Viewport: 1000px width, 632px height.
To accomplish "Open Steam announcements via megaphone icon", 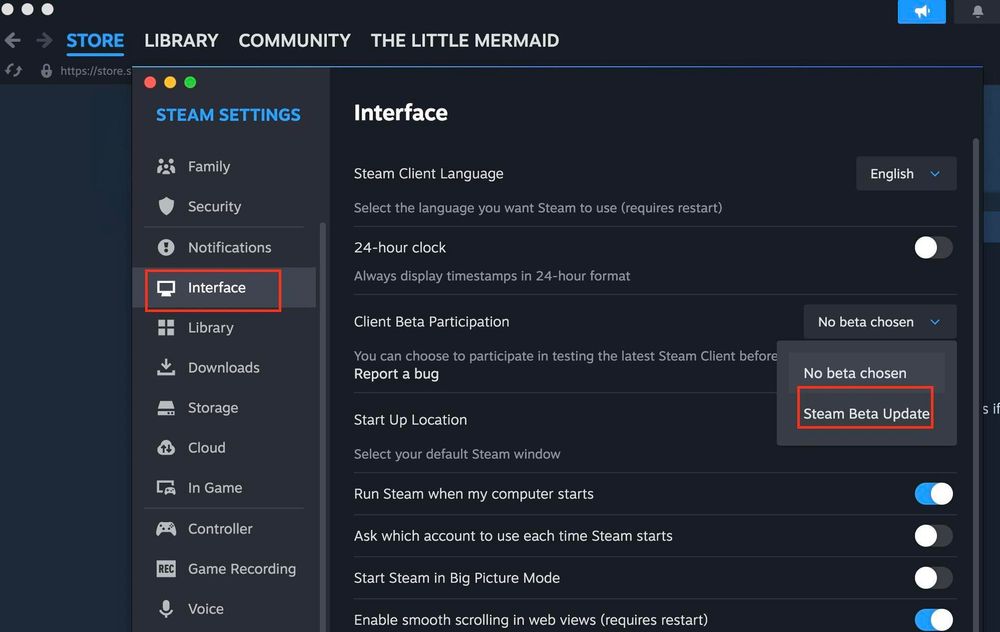I will pyautogui.click(x=921, y=11).
